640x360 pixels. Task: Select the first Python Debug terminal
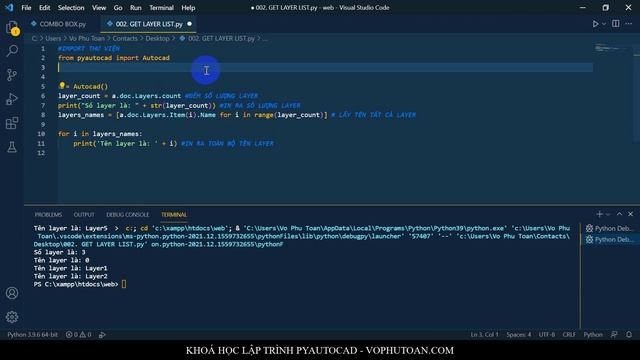pyautogui.click(x=609, y=229)
